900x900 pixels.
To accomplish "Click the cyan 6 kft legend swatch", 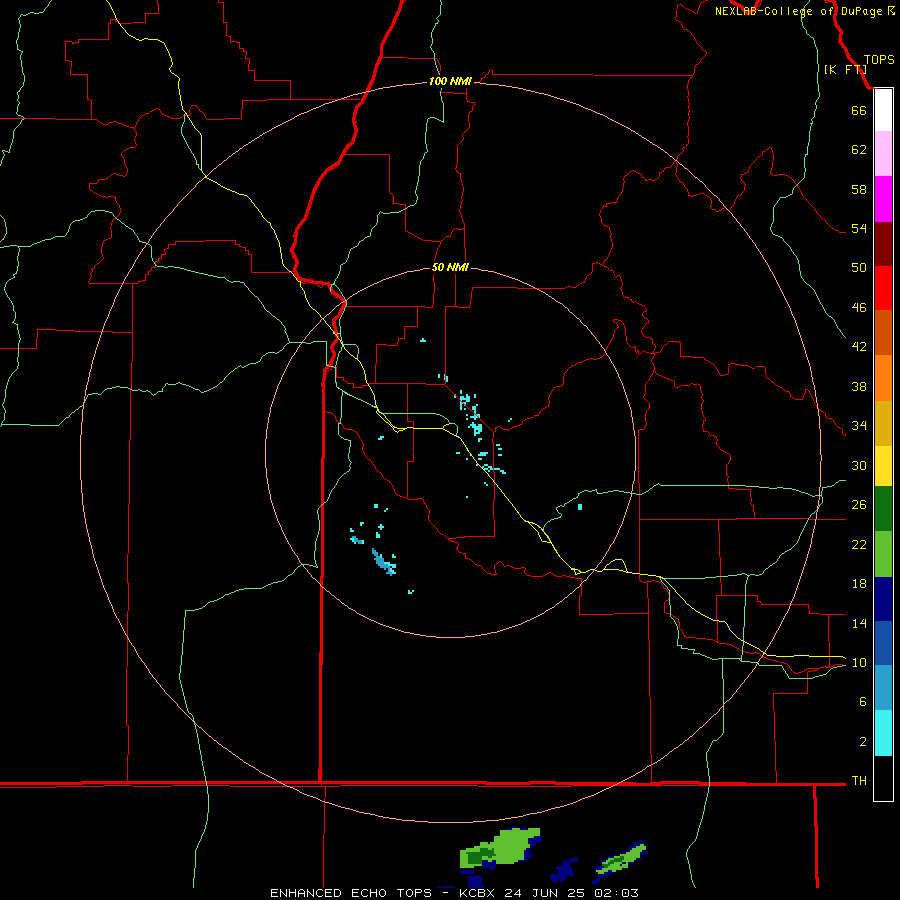I will click(x=883, y=733).
